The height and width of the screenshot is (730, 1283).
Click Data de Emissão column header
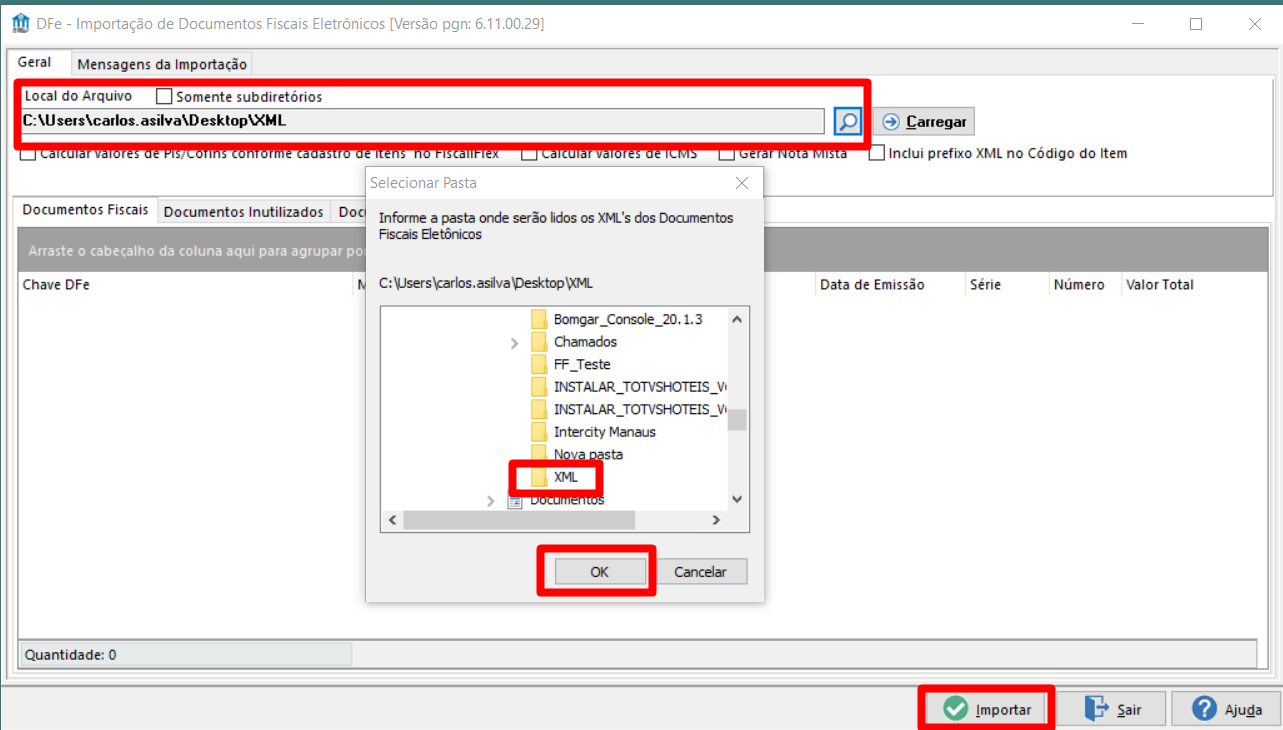click(872, 285)
